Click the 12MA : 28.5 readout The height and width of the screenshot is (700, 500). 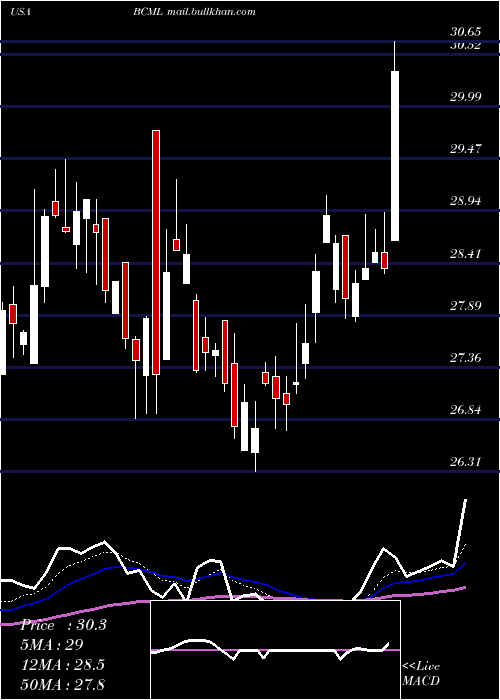point(63,665)
